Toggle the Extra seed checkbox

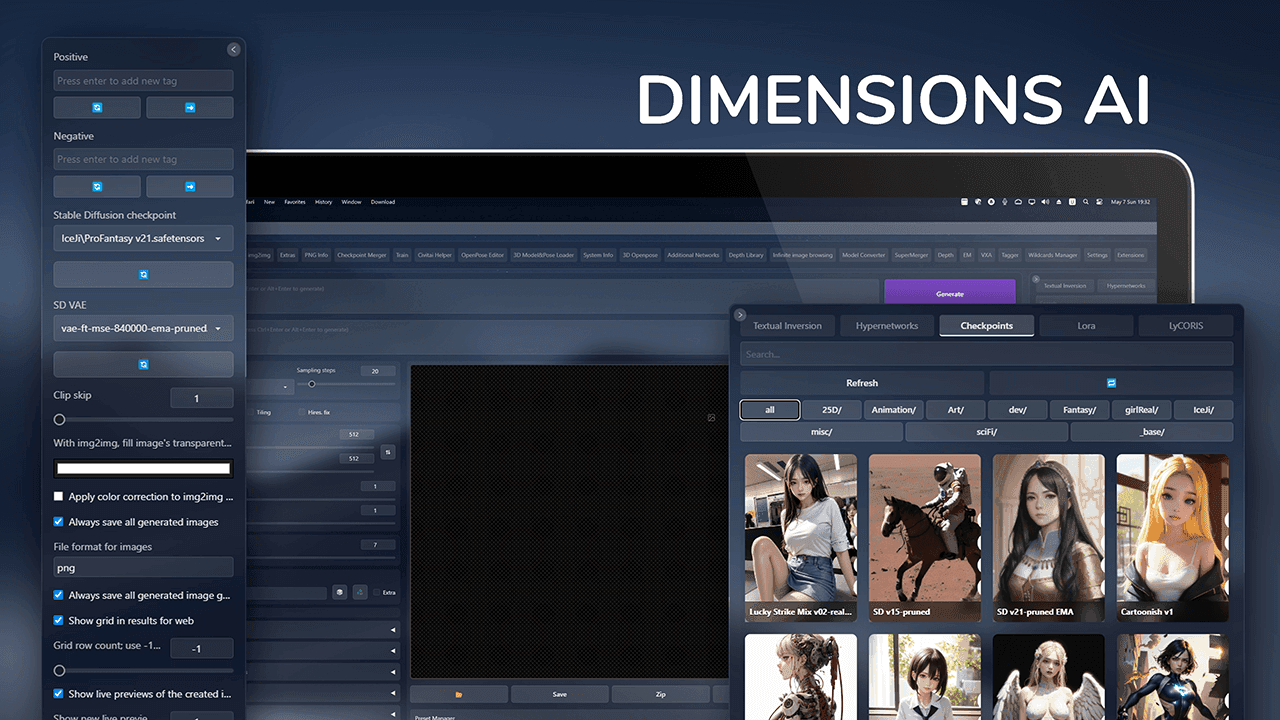click(x=376, y=592)
